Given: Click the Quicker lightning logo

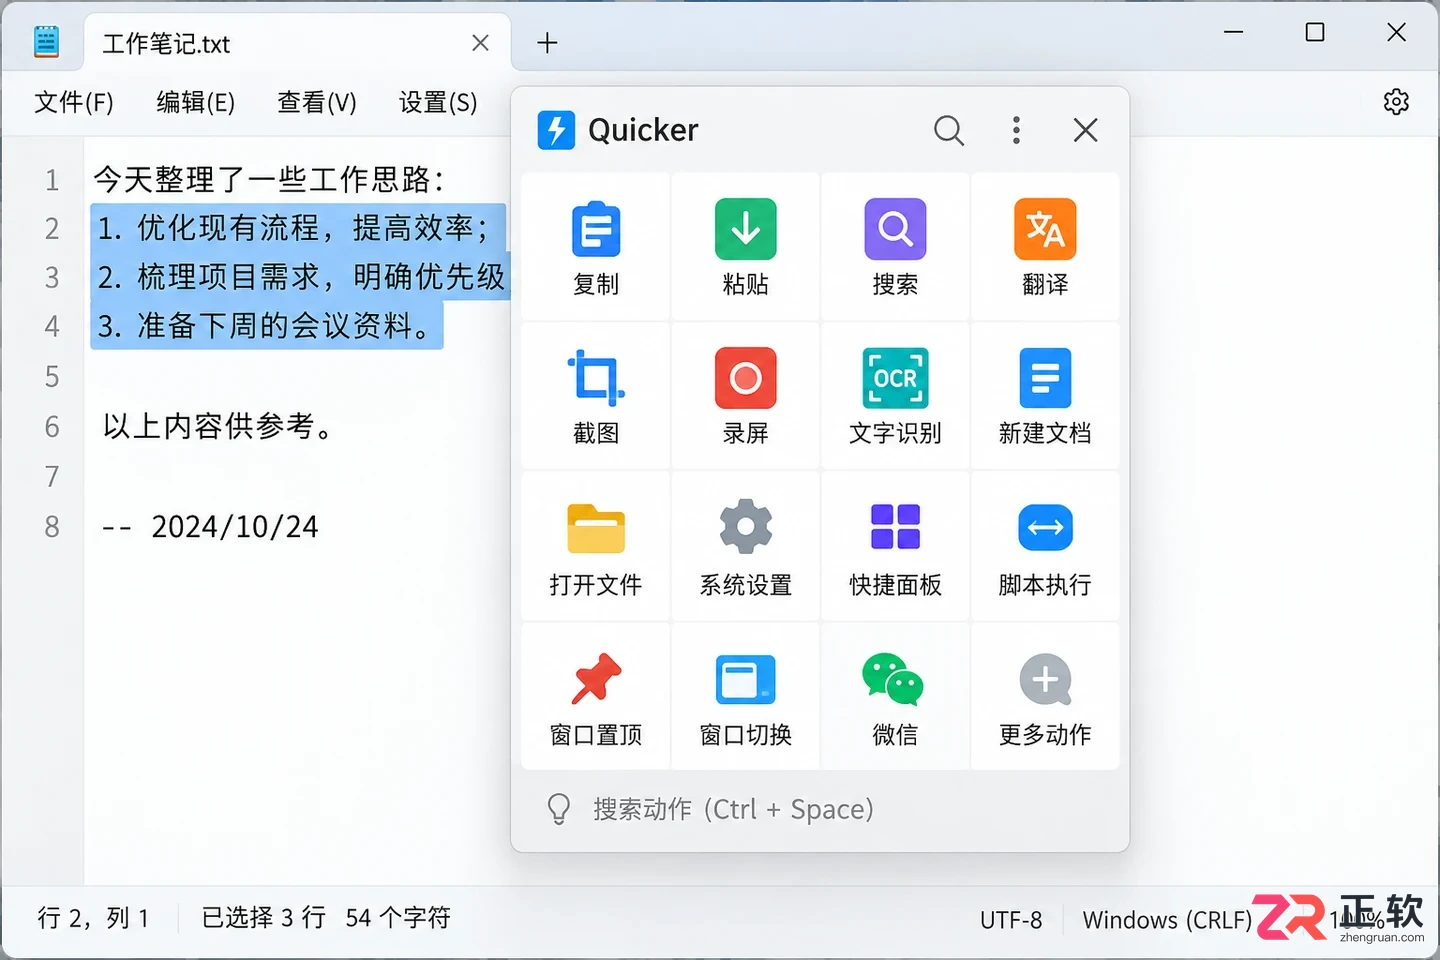Looking at the screenshot, I should (x=556, y=130).
